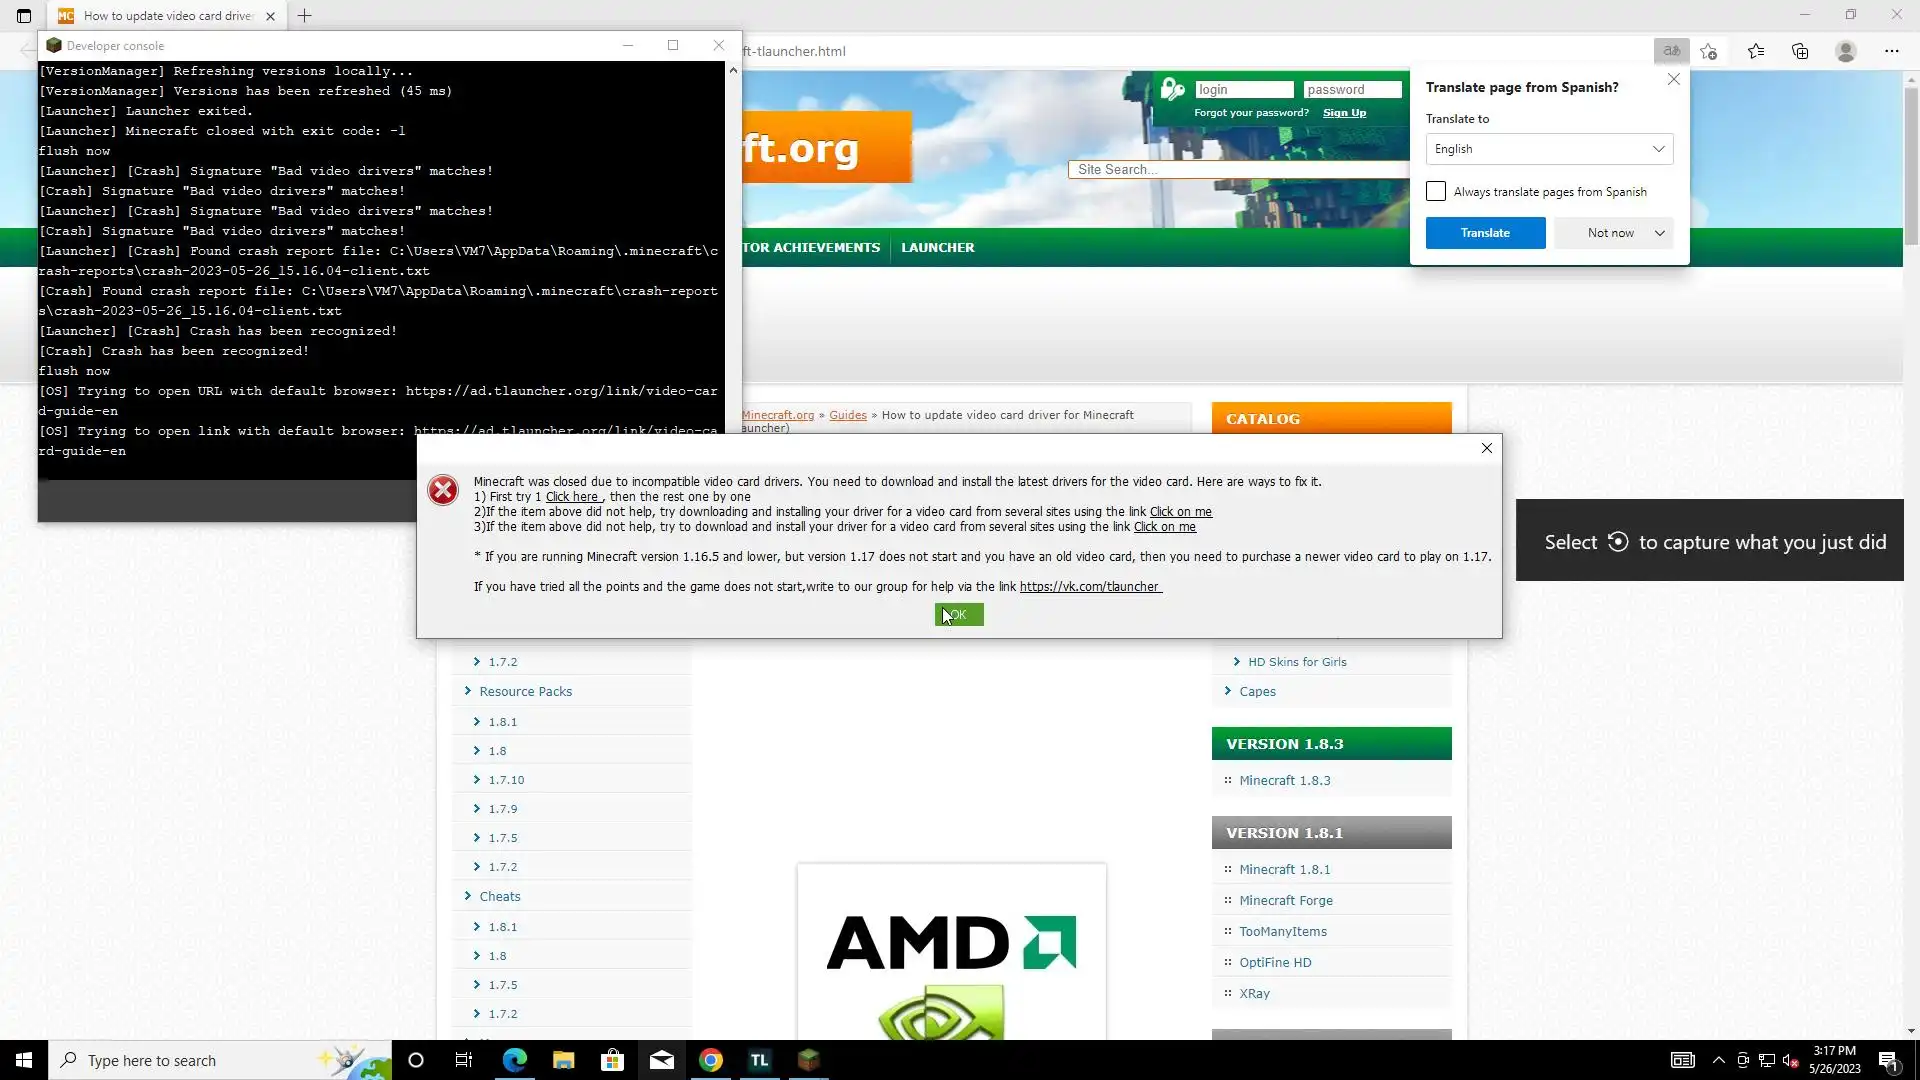Screen dimensions: 1920x1080
Task: Expand the Cheats category
Action: click(499, 896)
